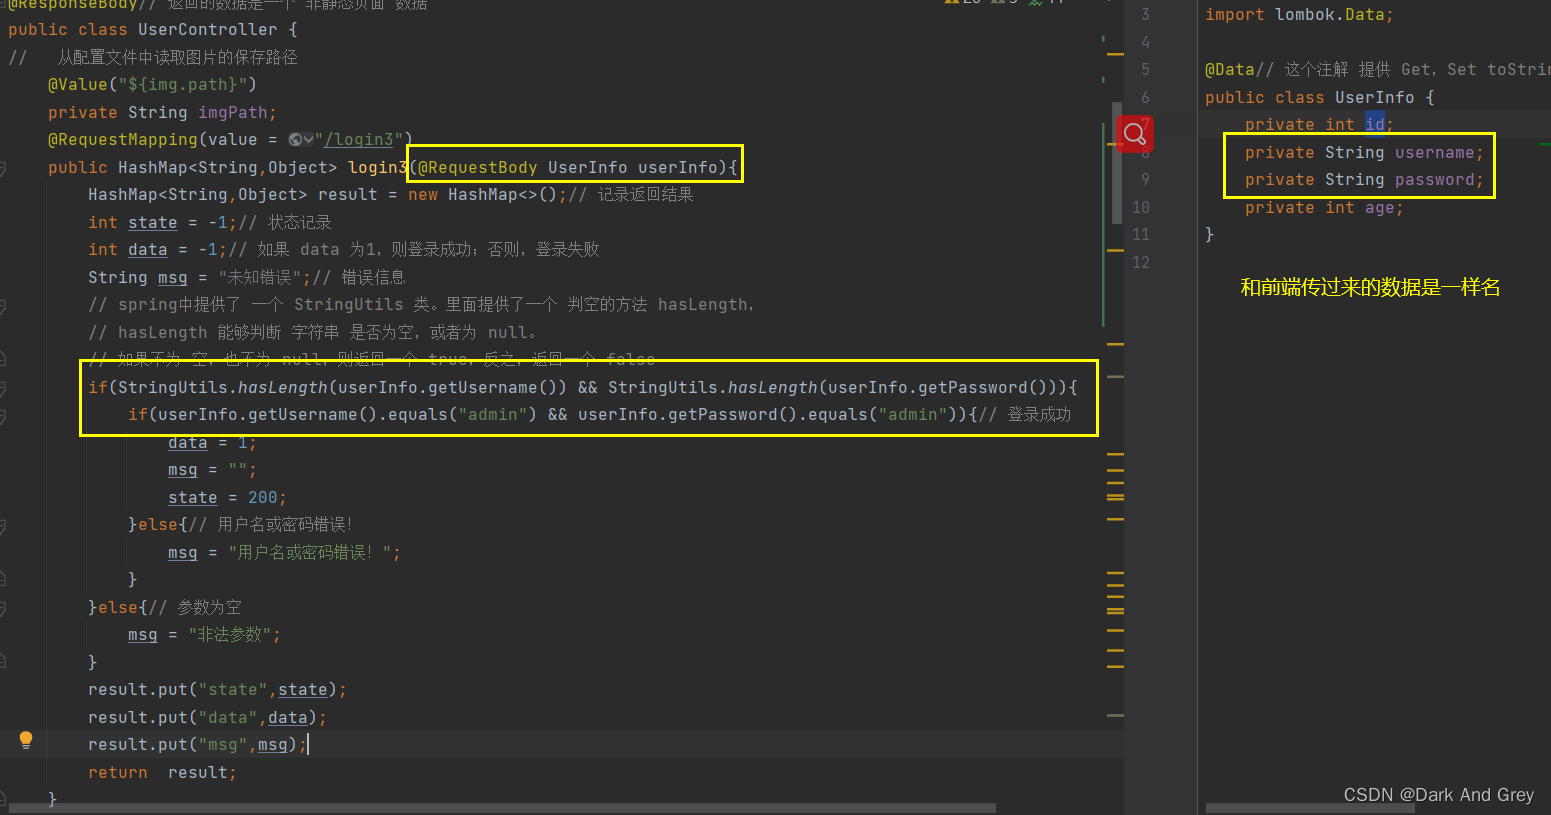Click the horizontal scrollbar of the UserInfo editor
Viewport: 1551px width, 815px height.
(x=1310, y=808)
